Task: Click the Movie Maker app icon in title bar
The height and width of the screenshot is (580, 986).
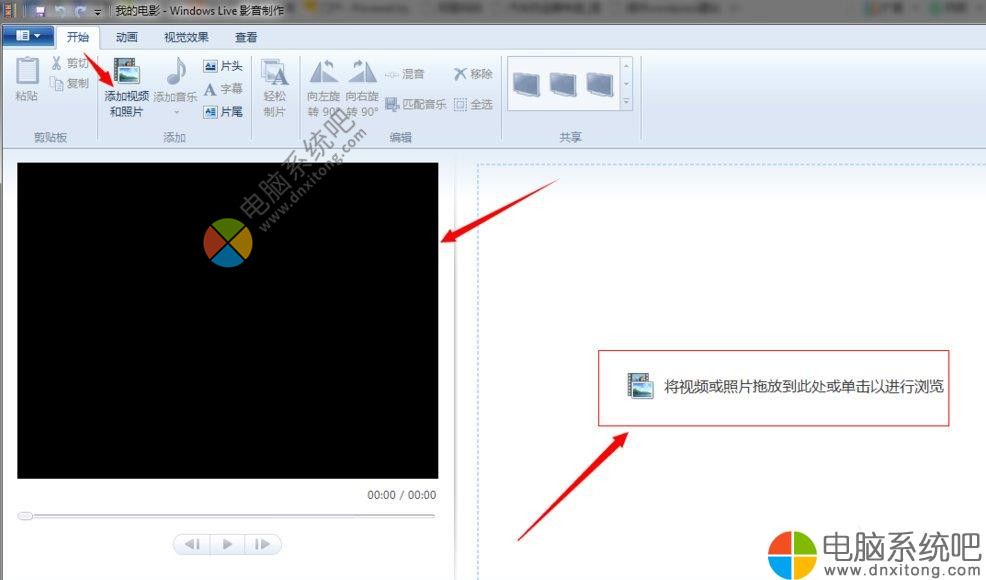Action: (9, 11)
